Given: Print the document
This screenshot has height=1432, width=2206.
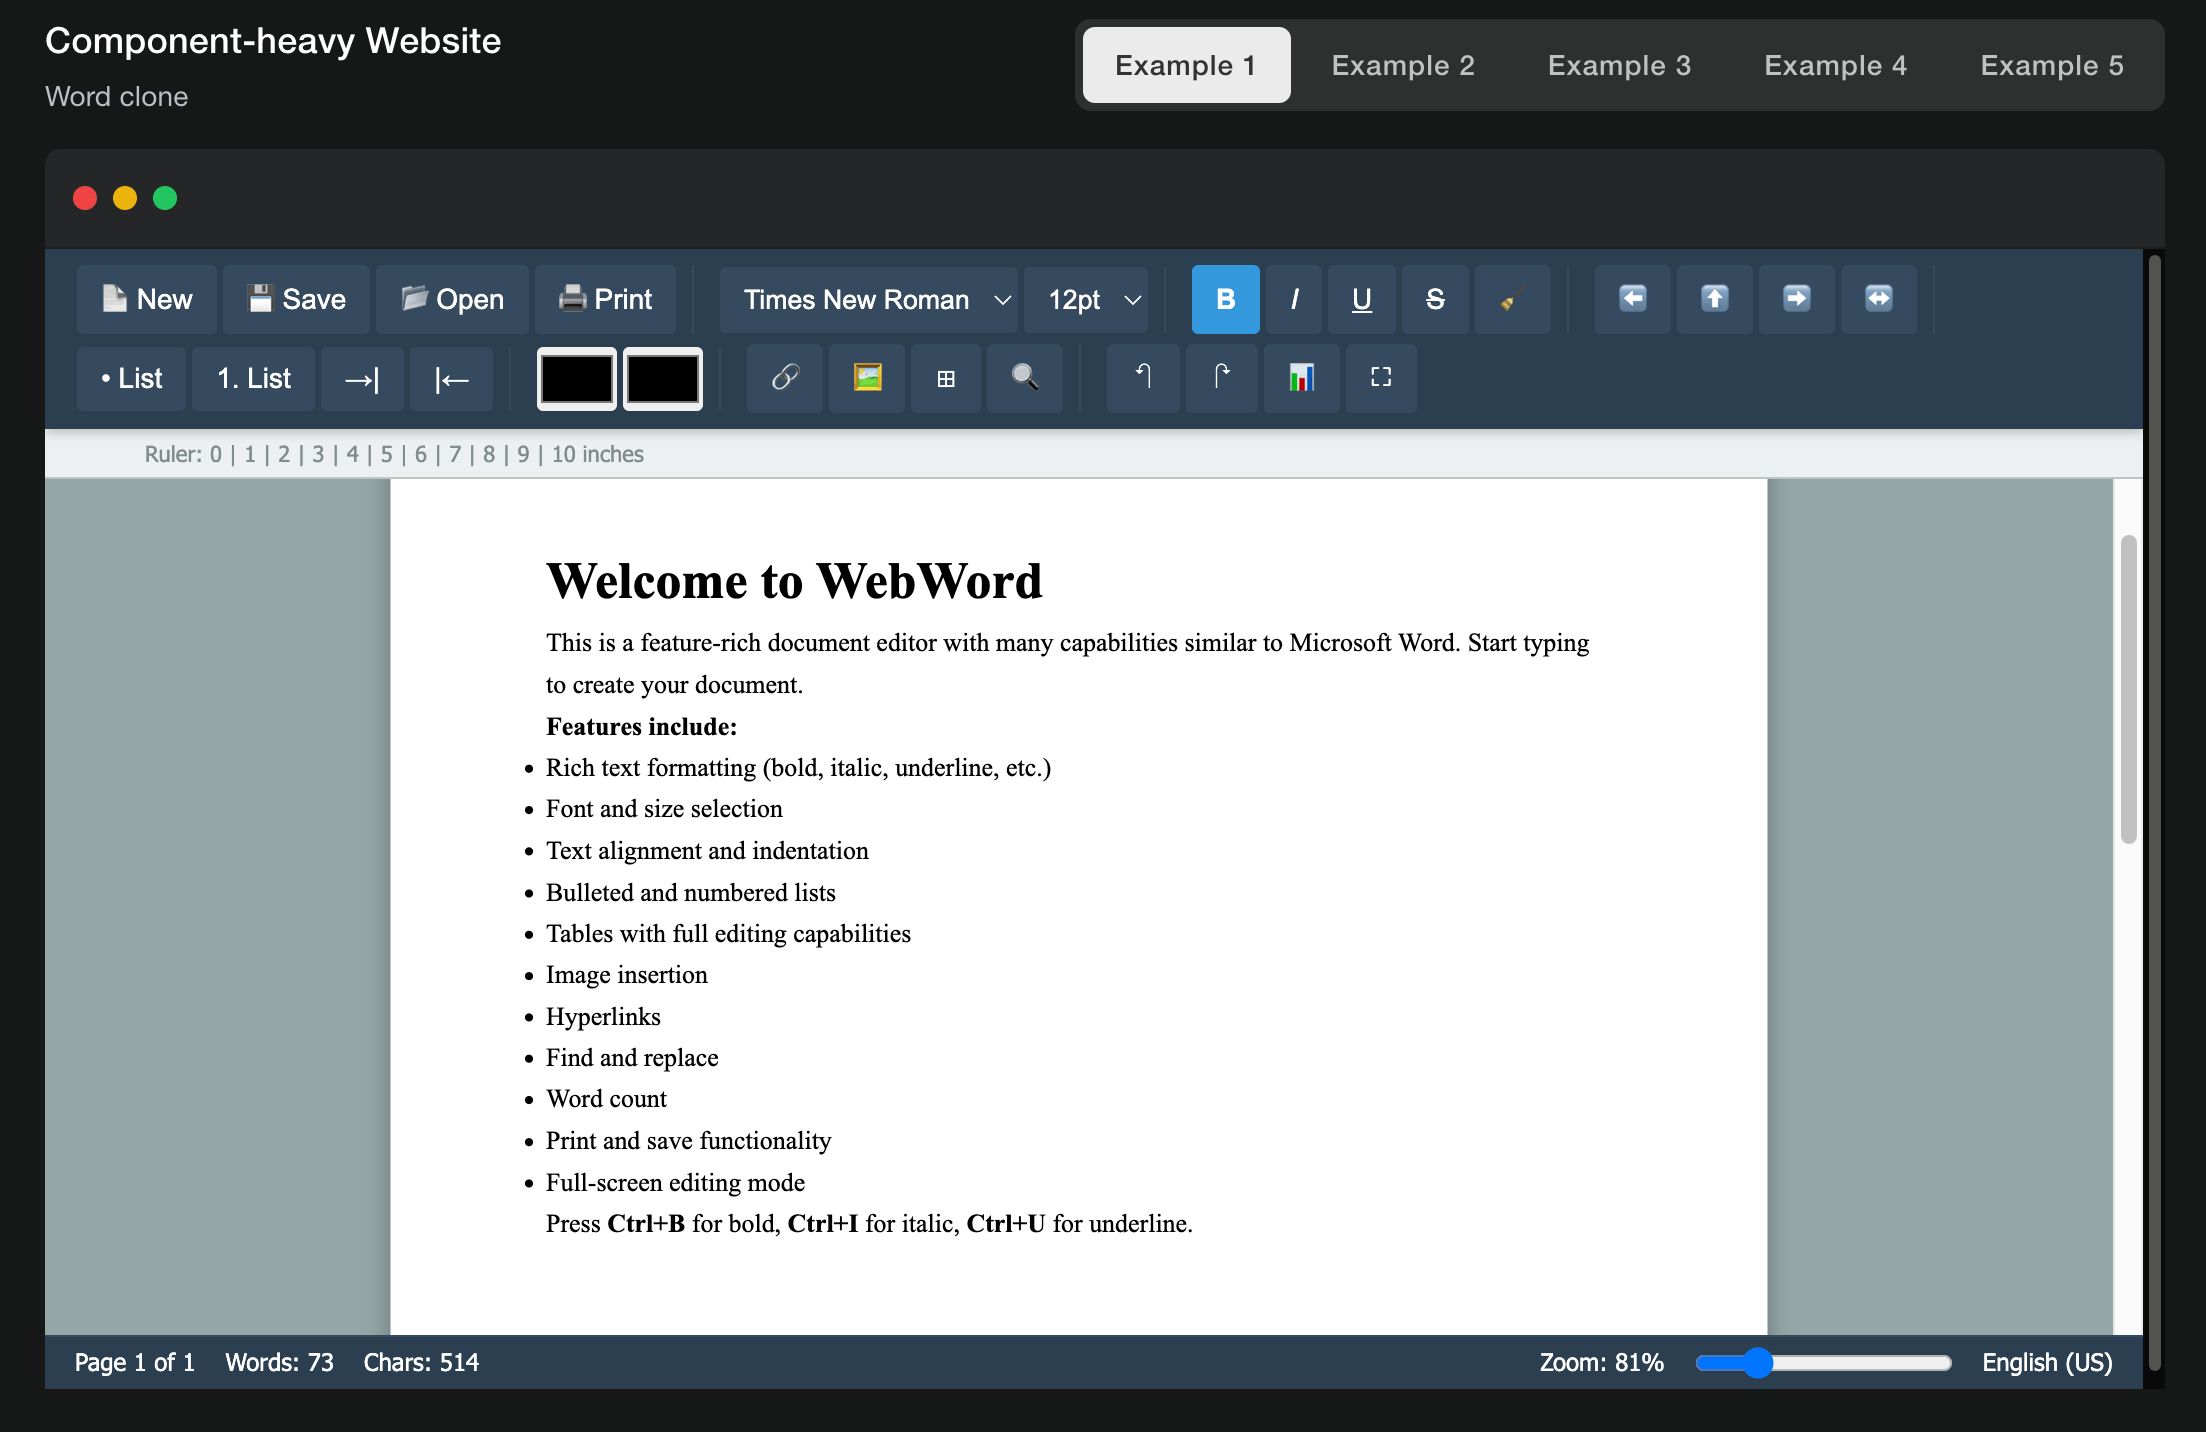Looking at the screenshot, I should pos(606,299).
